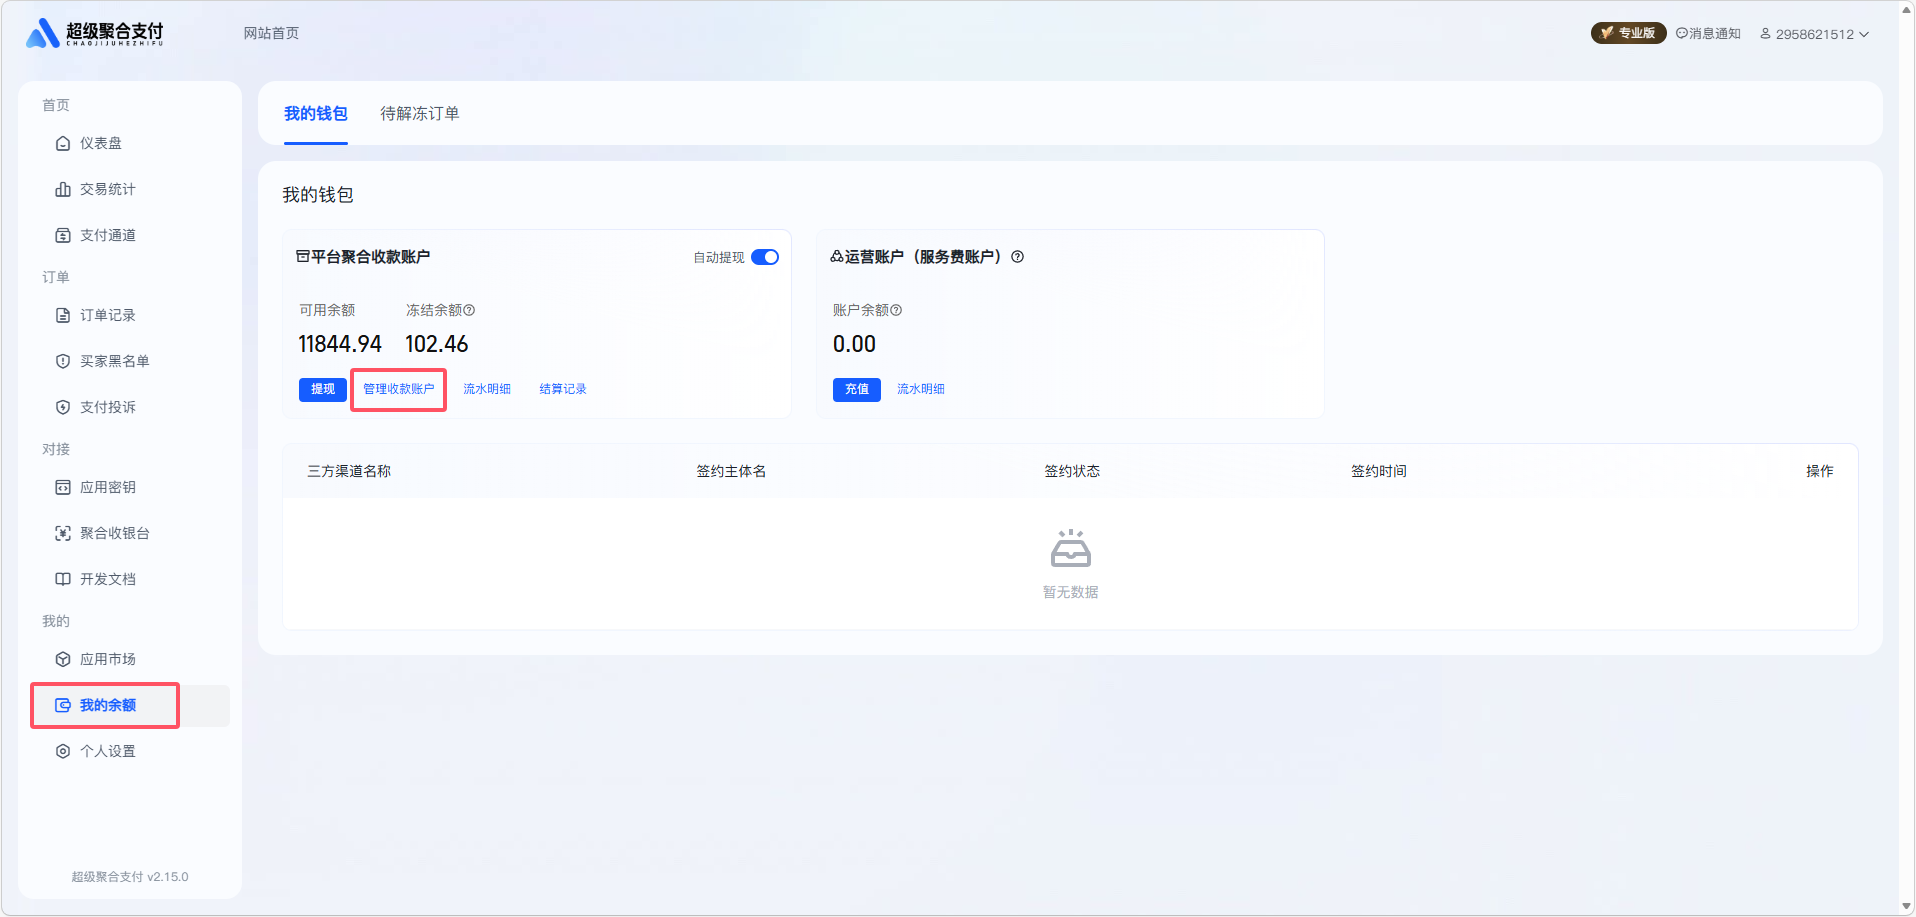Click the blue 提现 button

click(x=322, y=389)
